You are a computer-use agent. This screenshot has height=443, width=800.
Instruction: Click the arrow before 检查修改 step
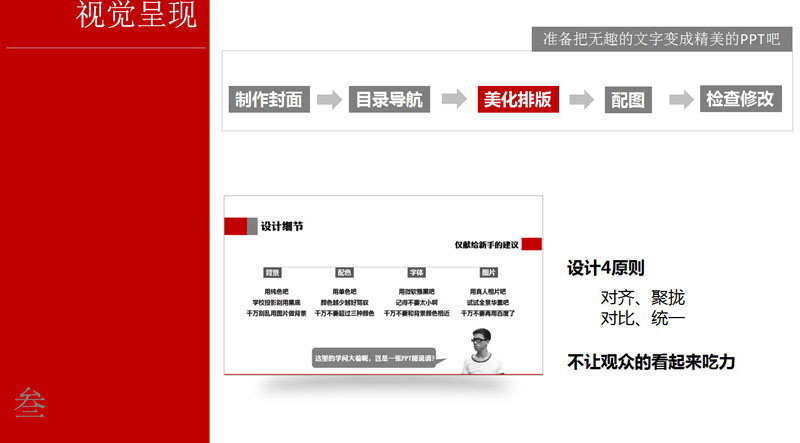681,98
